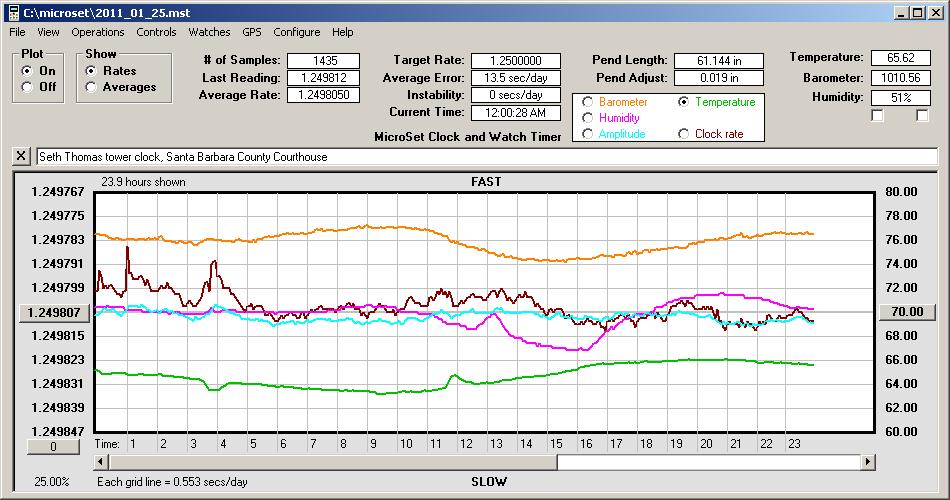The width and height of the screenshot is (950, 500).
Task: Click the 1.249767 top rate axis label
Action: pyautogui.click(x=58, y=192)
